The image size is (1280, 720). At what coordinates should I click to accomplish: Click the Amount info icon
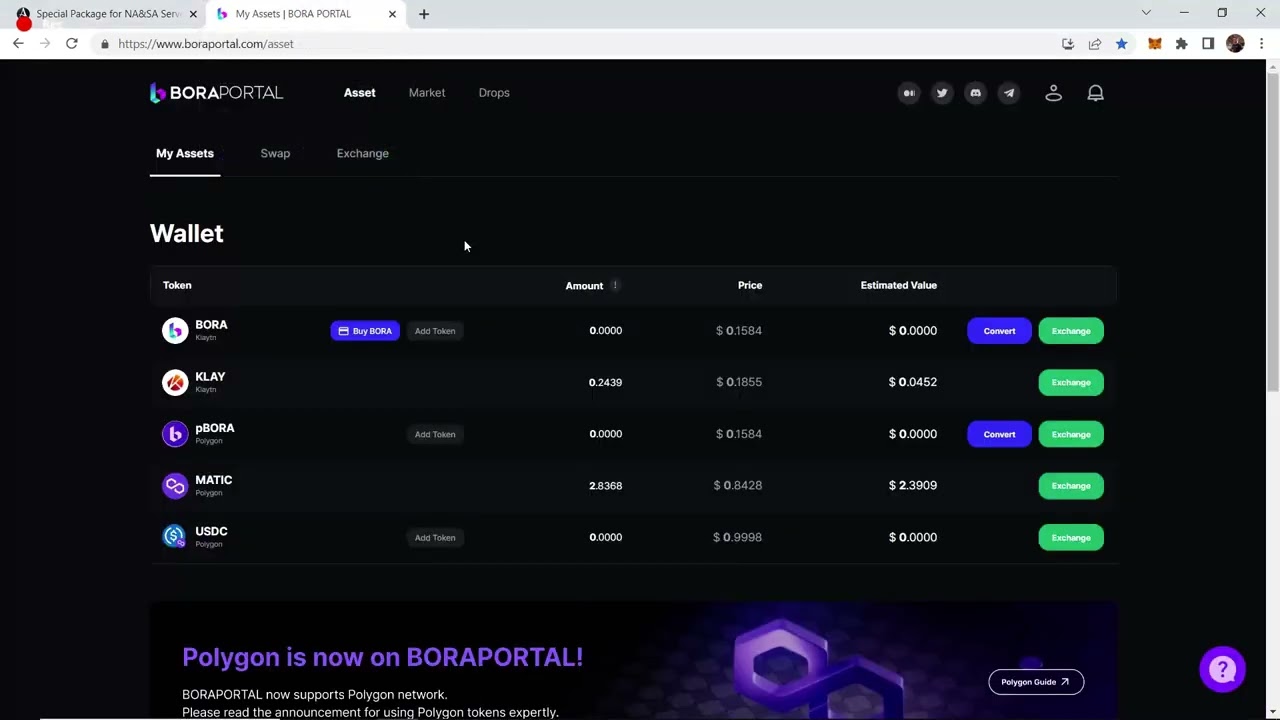[x=615, y=285]
